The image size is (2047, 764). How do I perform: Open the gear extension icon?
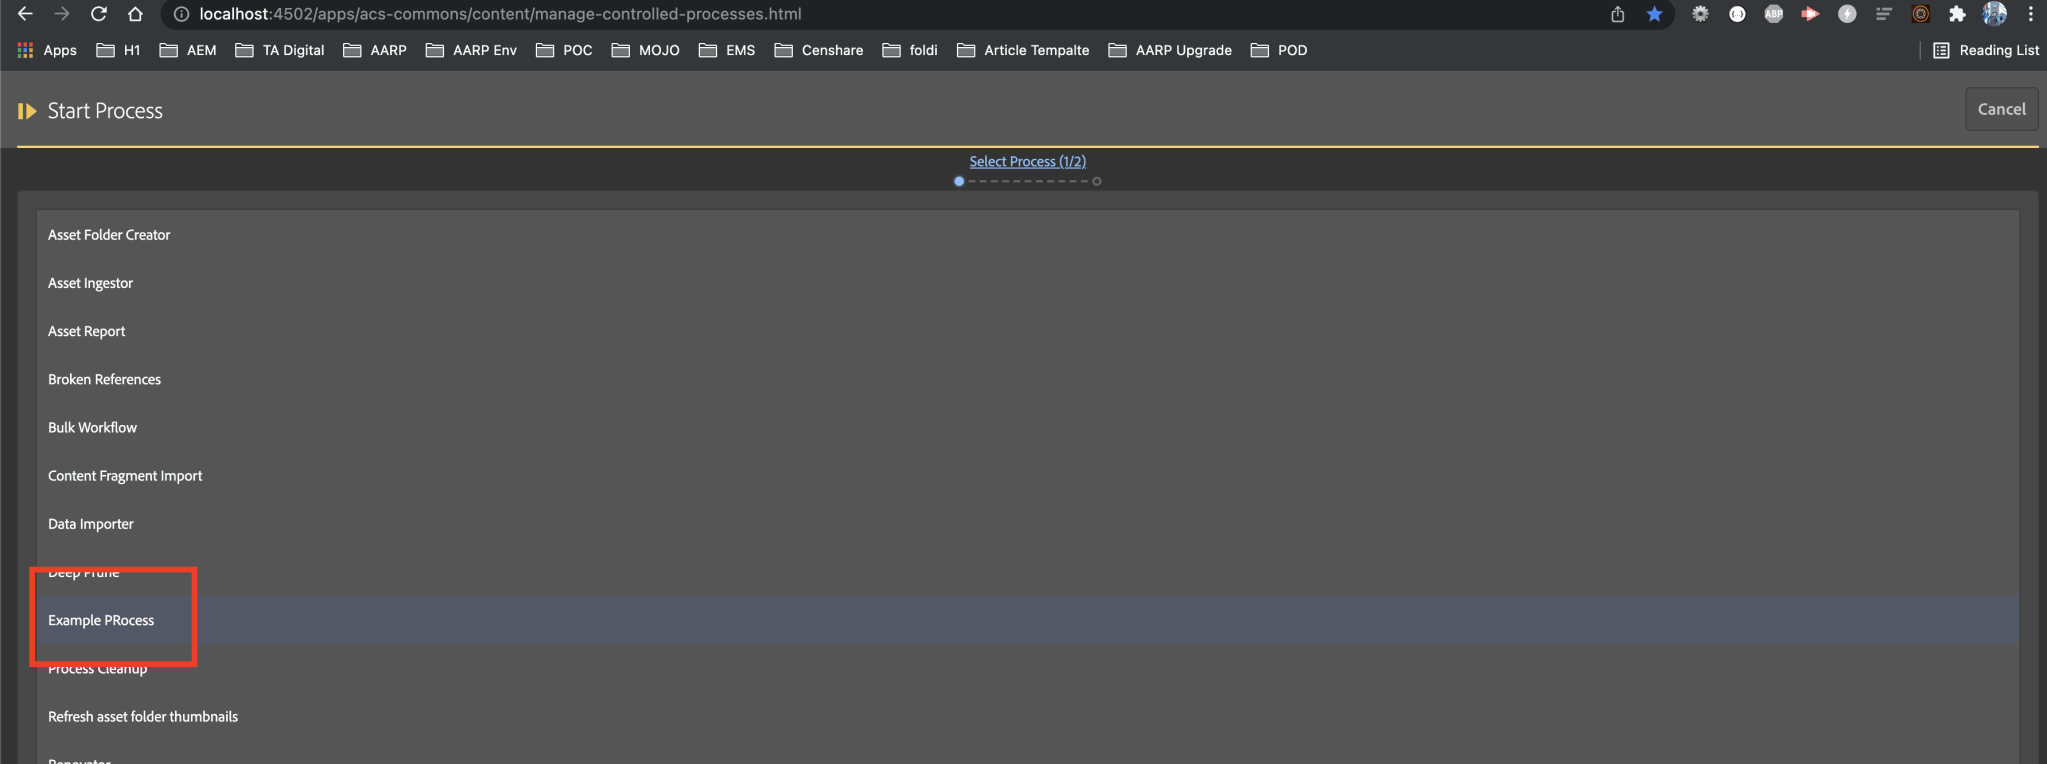tap(1700, 14)
